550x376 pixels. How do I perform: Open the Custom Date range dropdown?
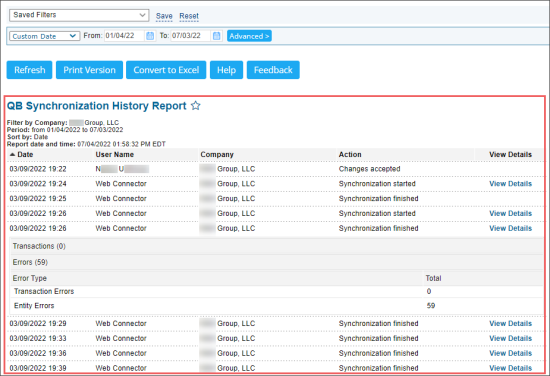44,36
